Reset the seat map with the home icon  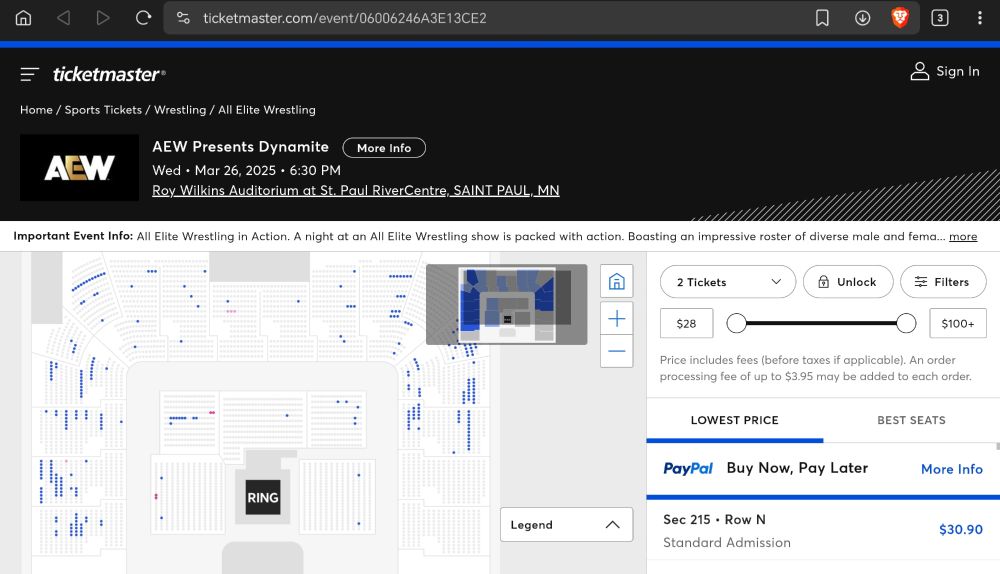pos(616,281)
